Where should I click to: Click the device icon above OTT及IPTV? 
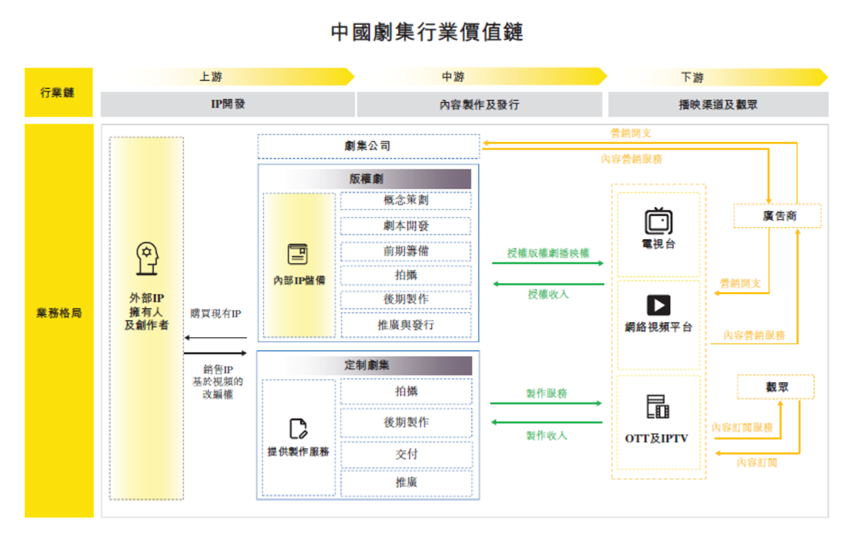(658, 407)
